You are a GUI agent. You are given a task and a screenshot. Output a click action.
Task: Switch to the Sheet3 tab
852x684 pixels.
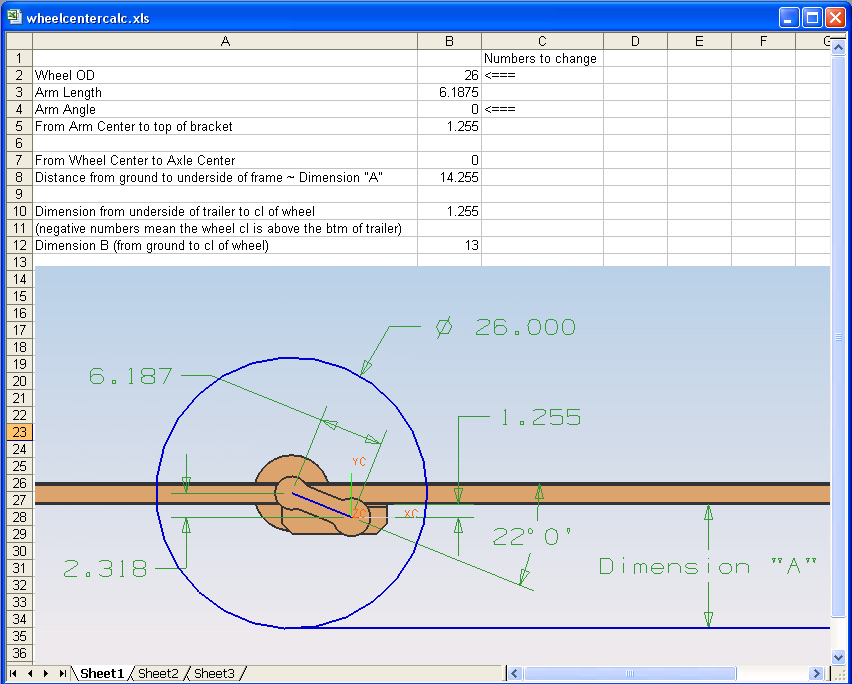pos(214,674)
